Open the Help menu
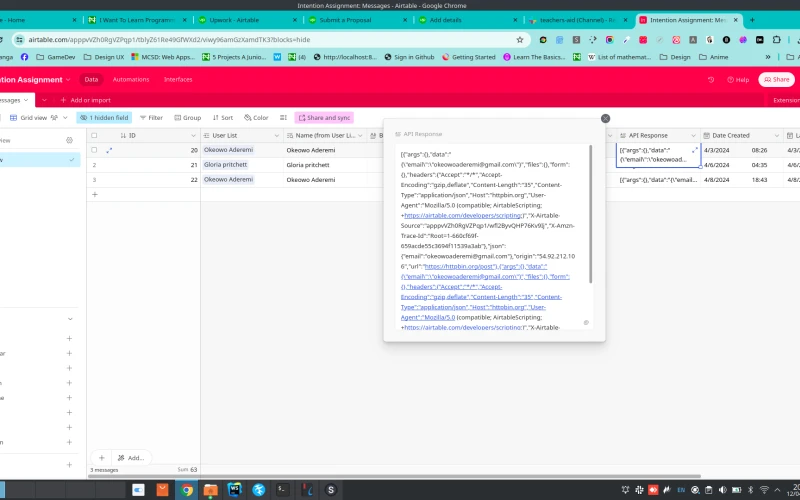The image size is (800, 500). click(738, 80)
